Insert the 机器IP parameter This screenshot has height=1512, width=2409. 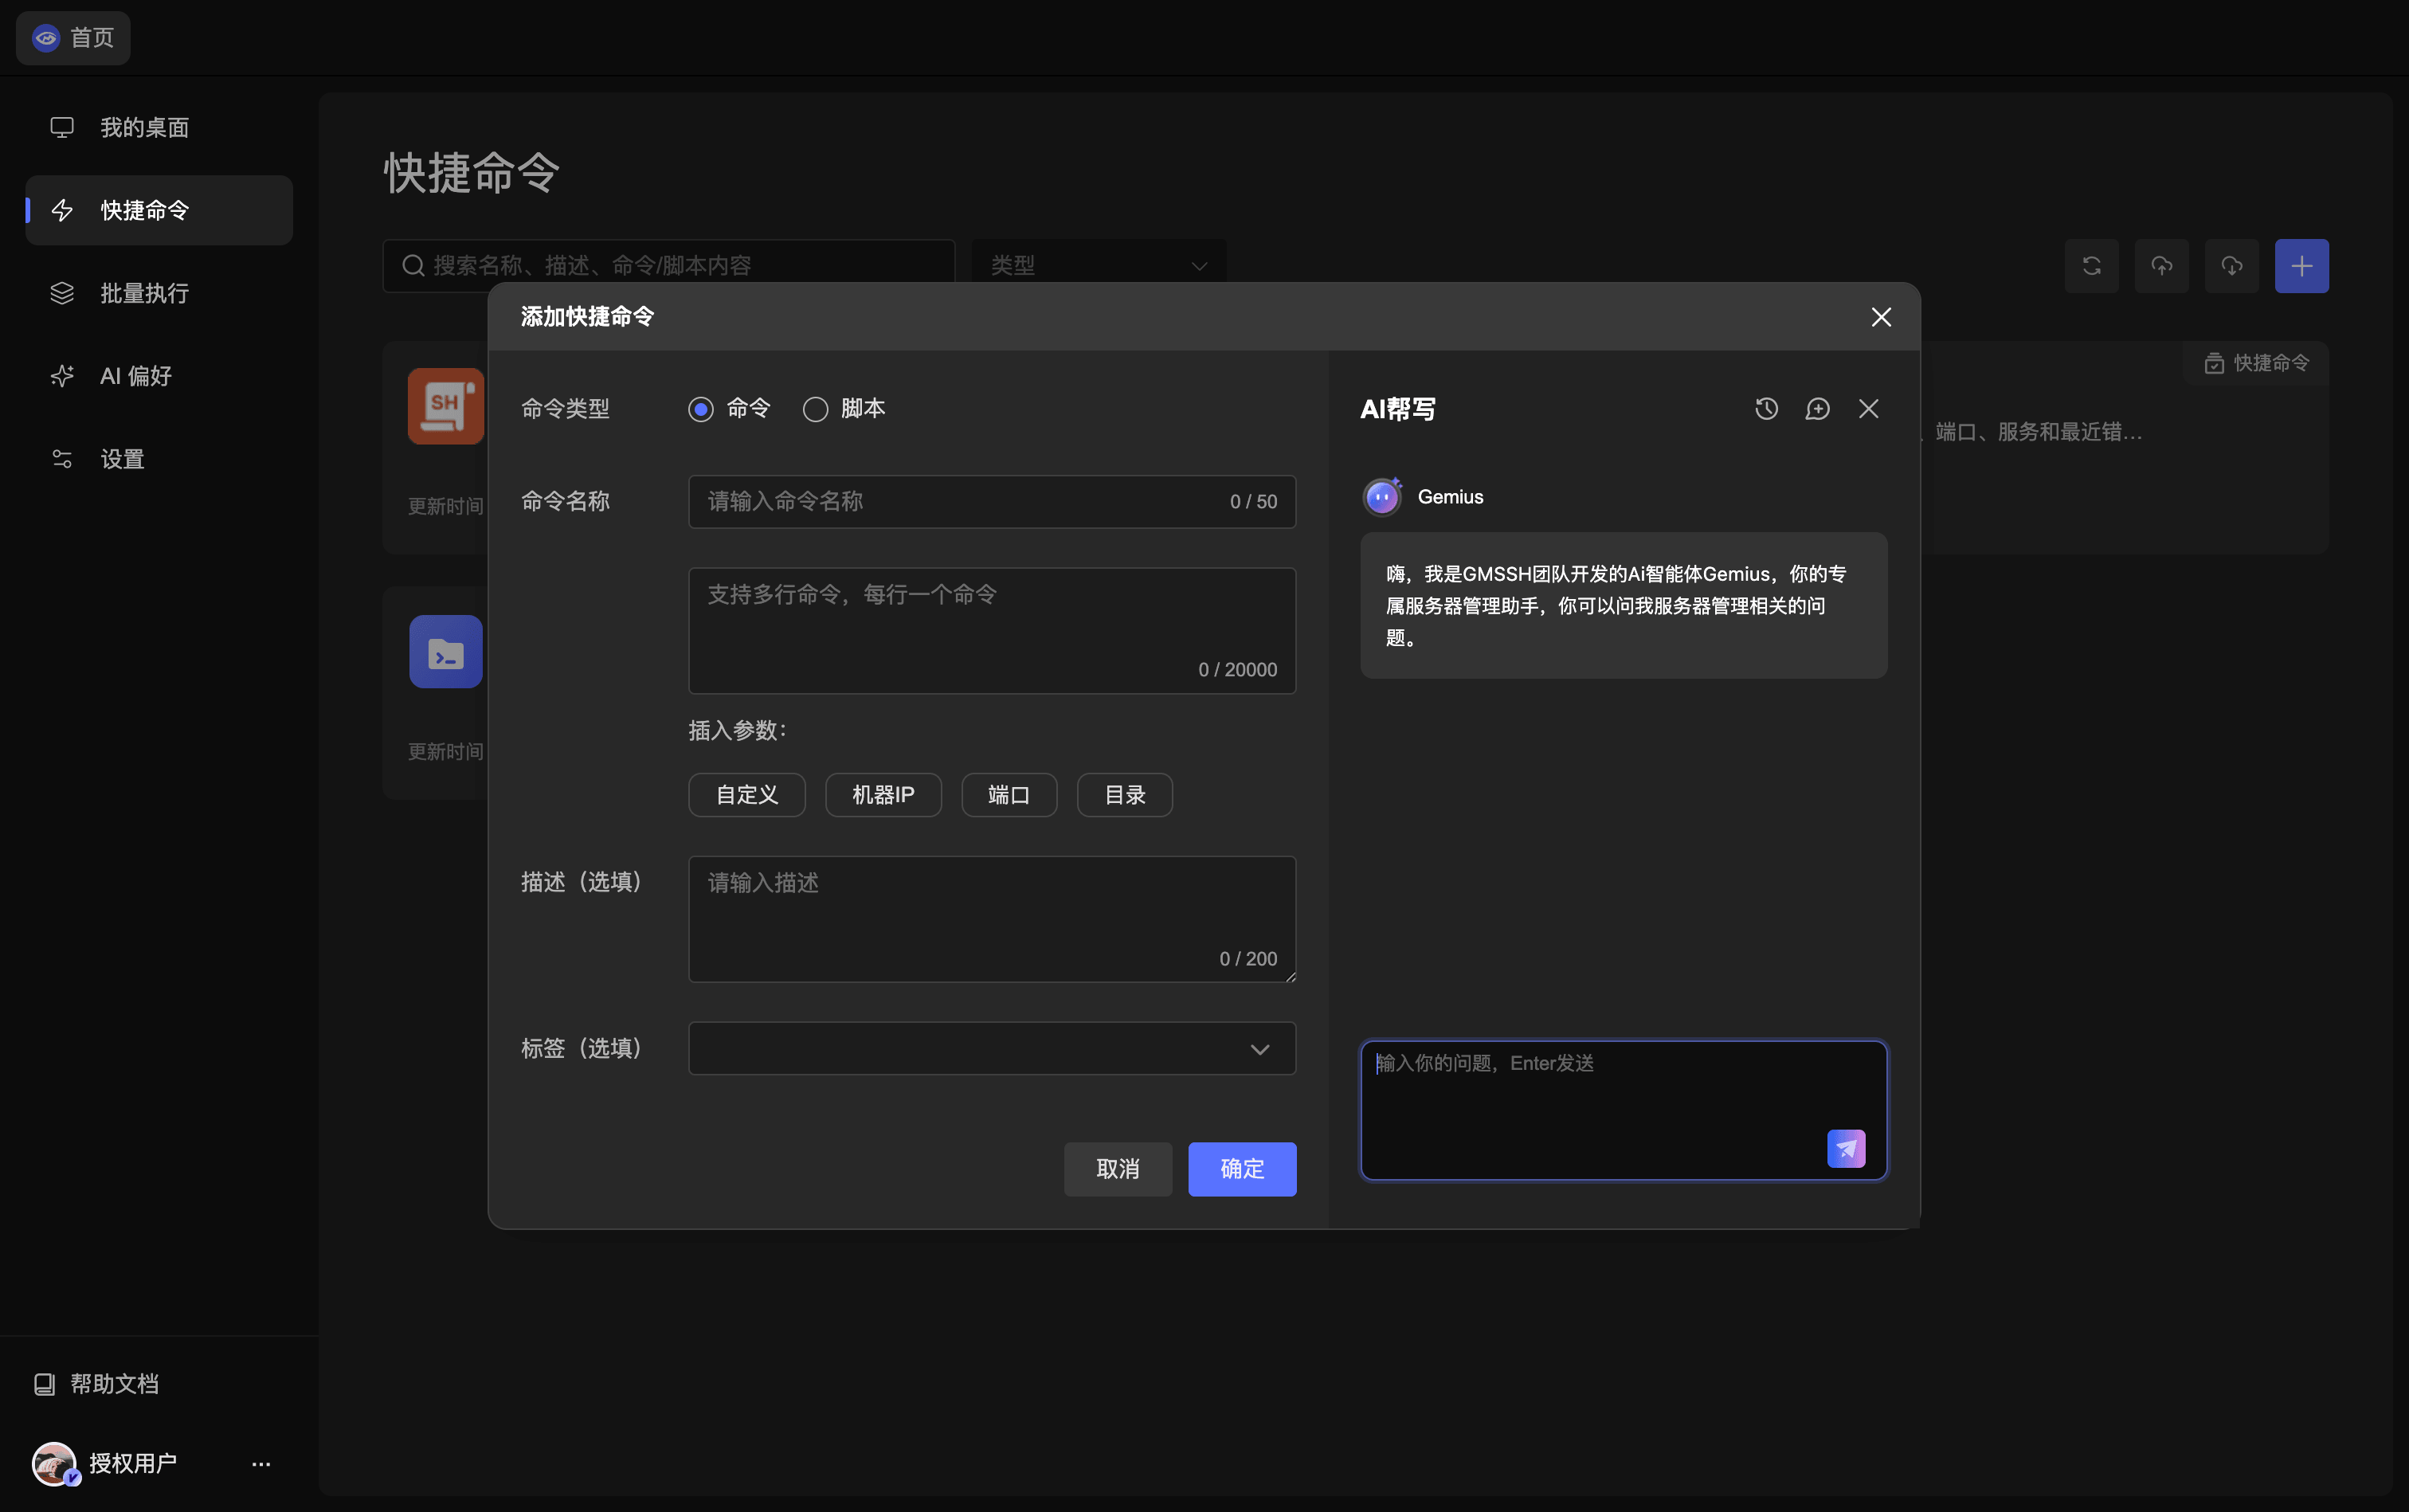tap(883, 795)
